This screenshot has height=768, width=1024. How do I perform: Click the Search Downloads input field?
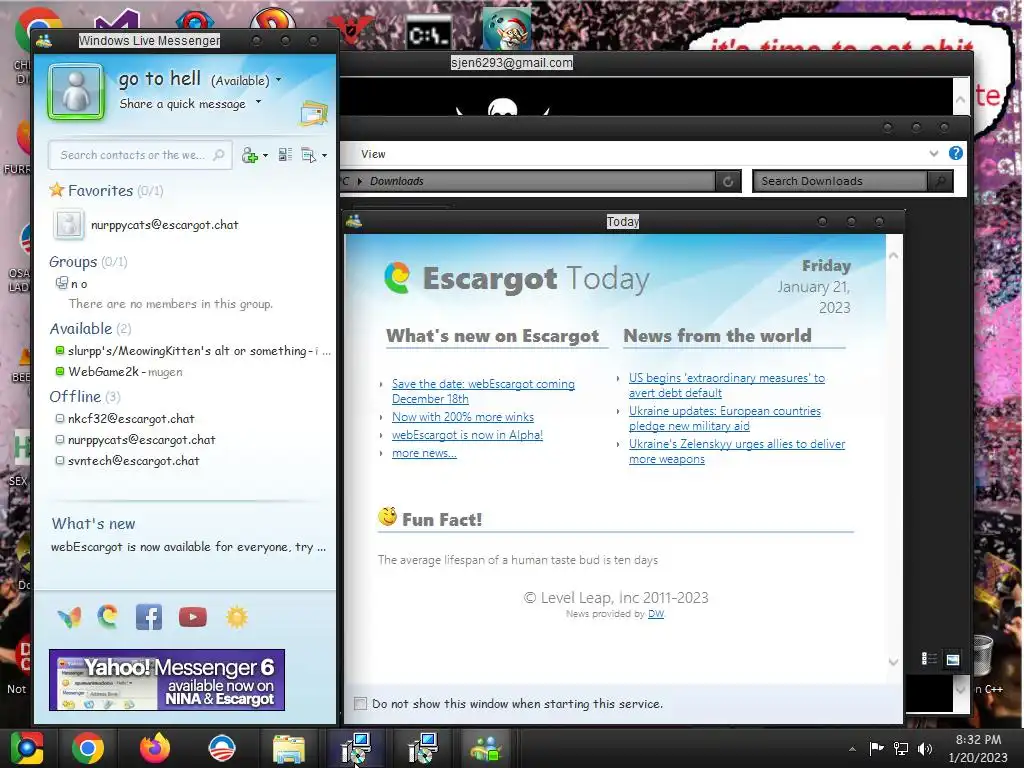coord(840,182)
